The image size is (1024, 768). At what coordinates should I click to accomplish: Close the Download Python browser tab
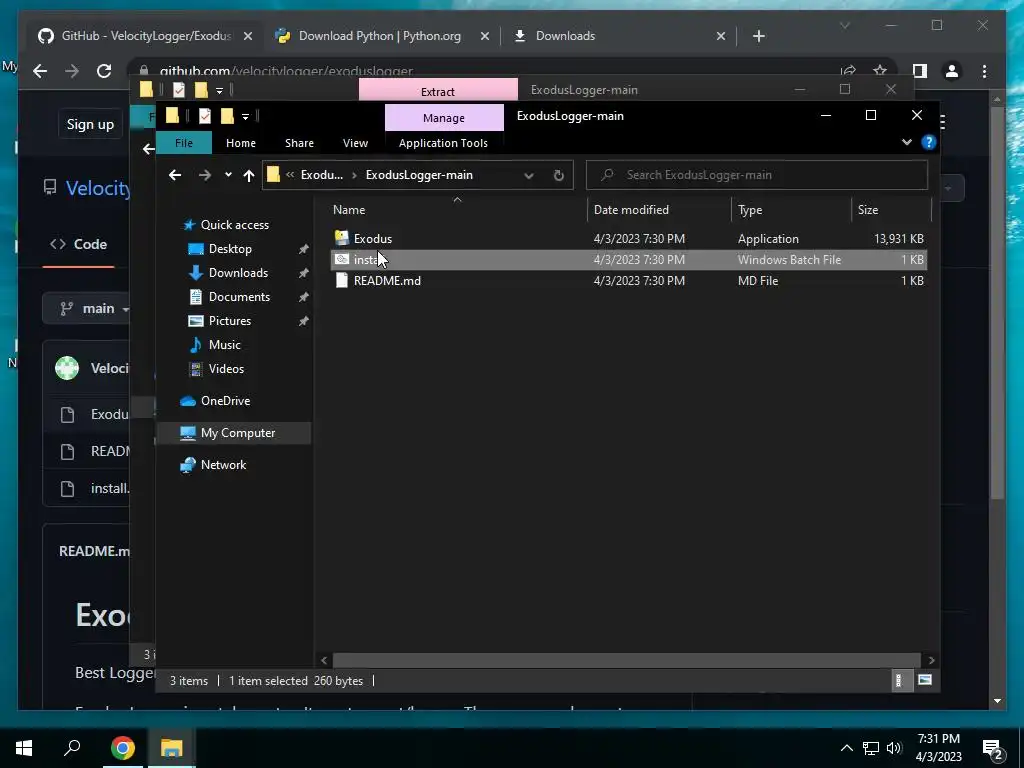coord(485,37)
